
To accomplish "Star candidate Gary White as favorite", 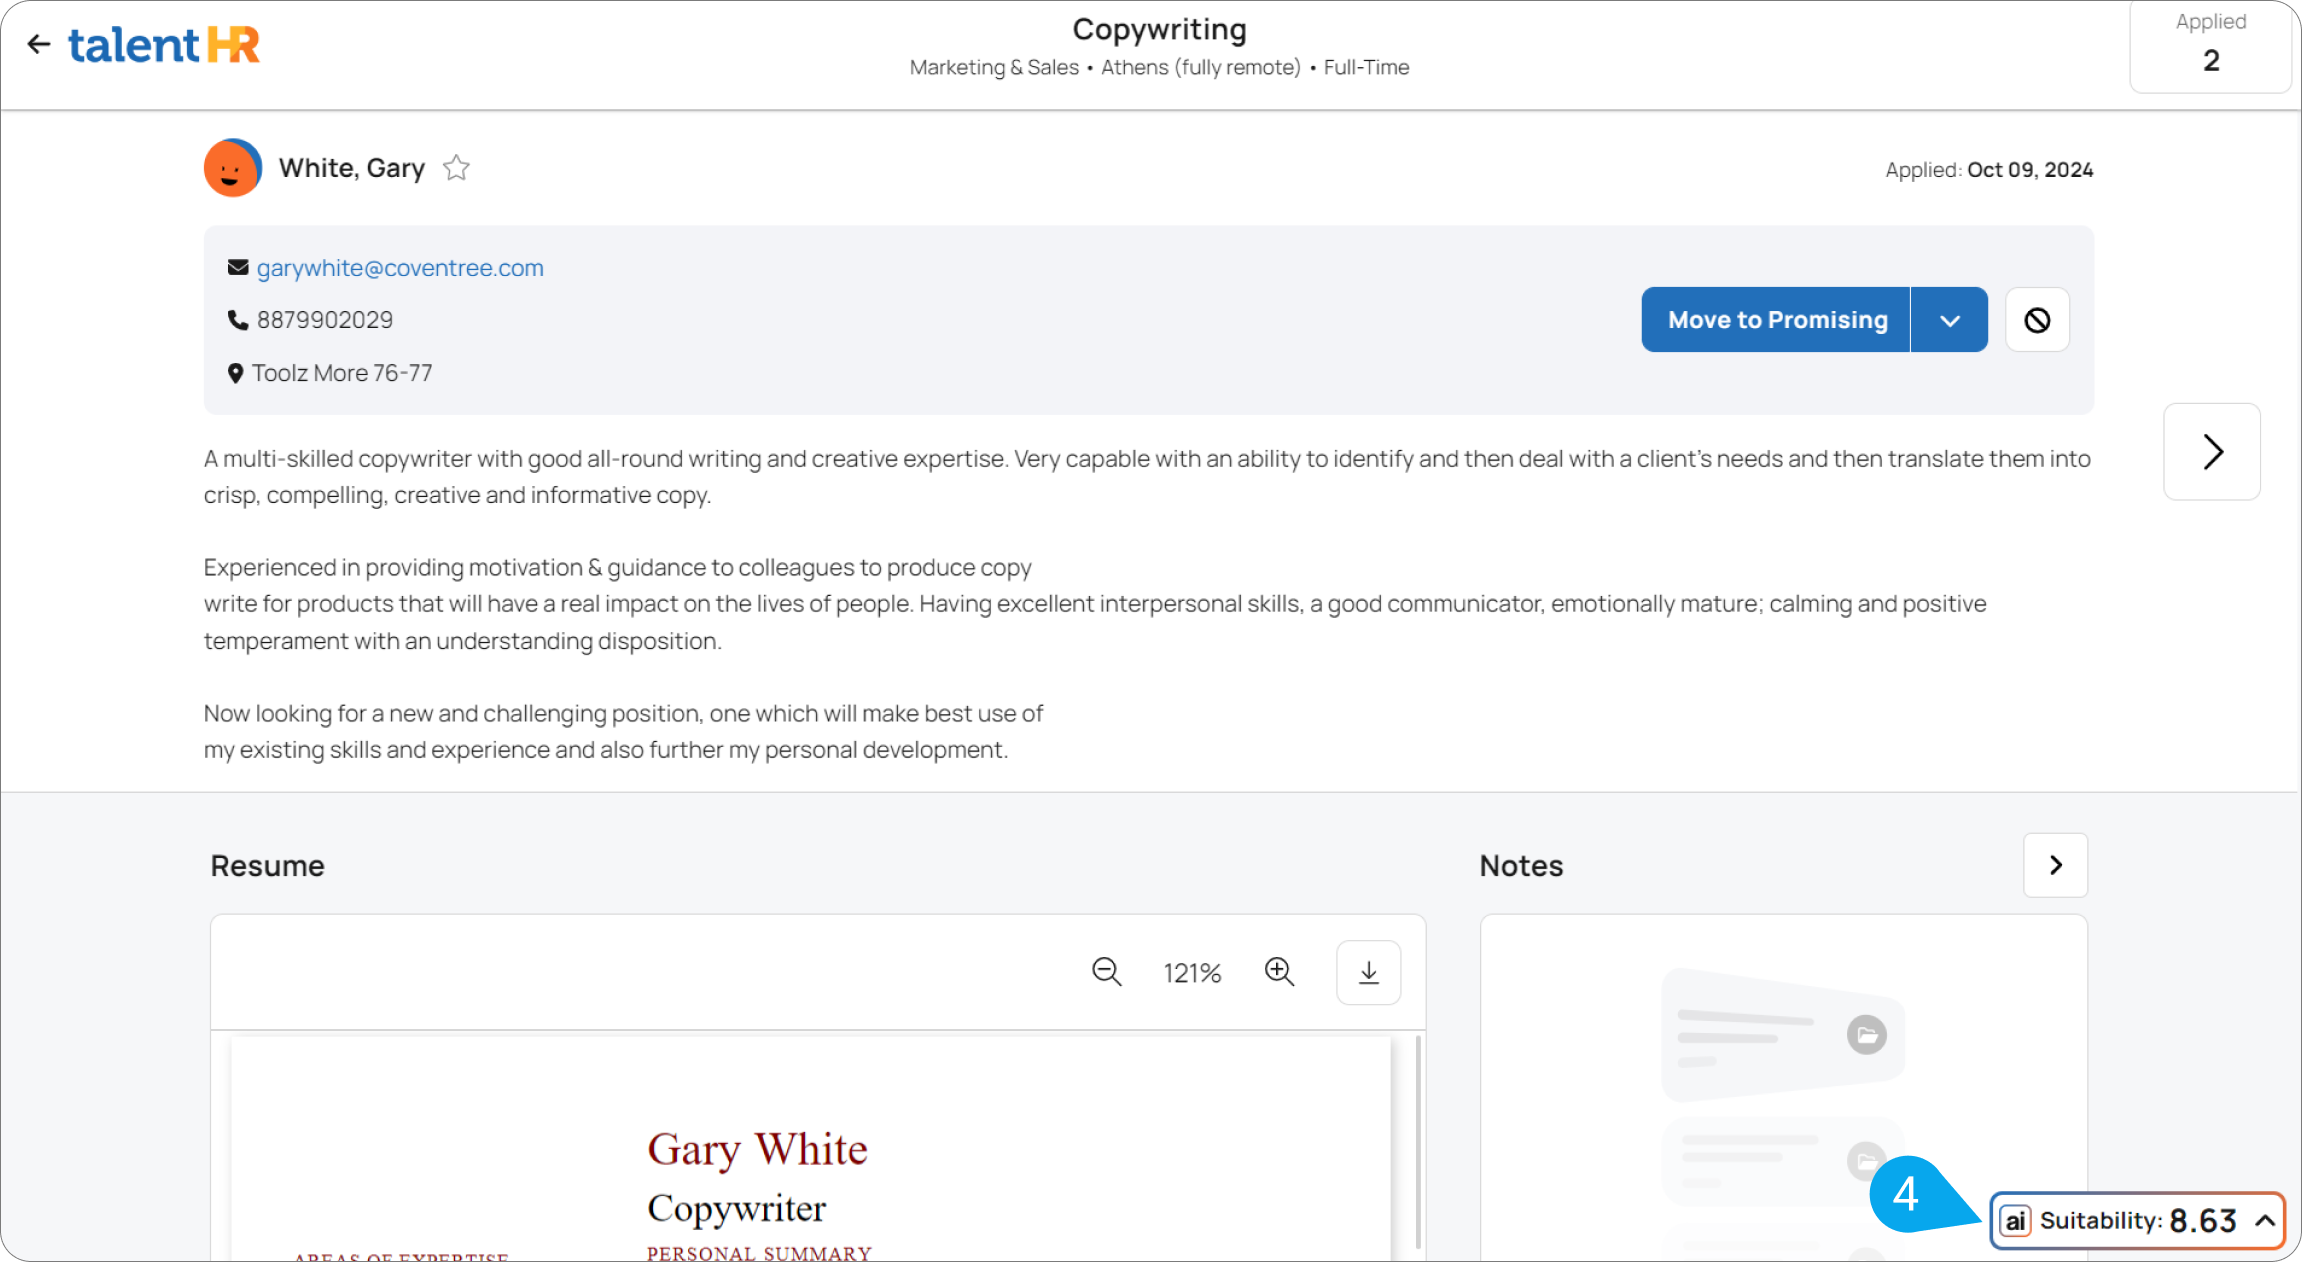I will 456,168.
